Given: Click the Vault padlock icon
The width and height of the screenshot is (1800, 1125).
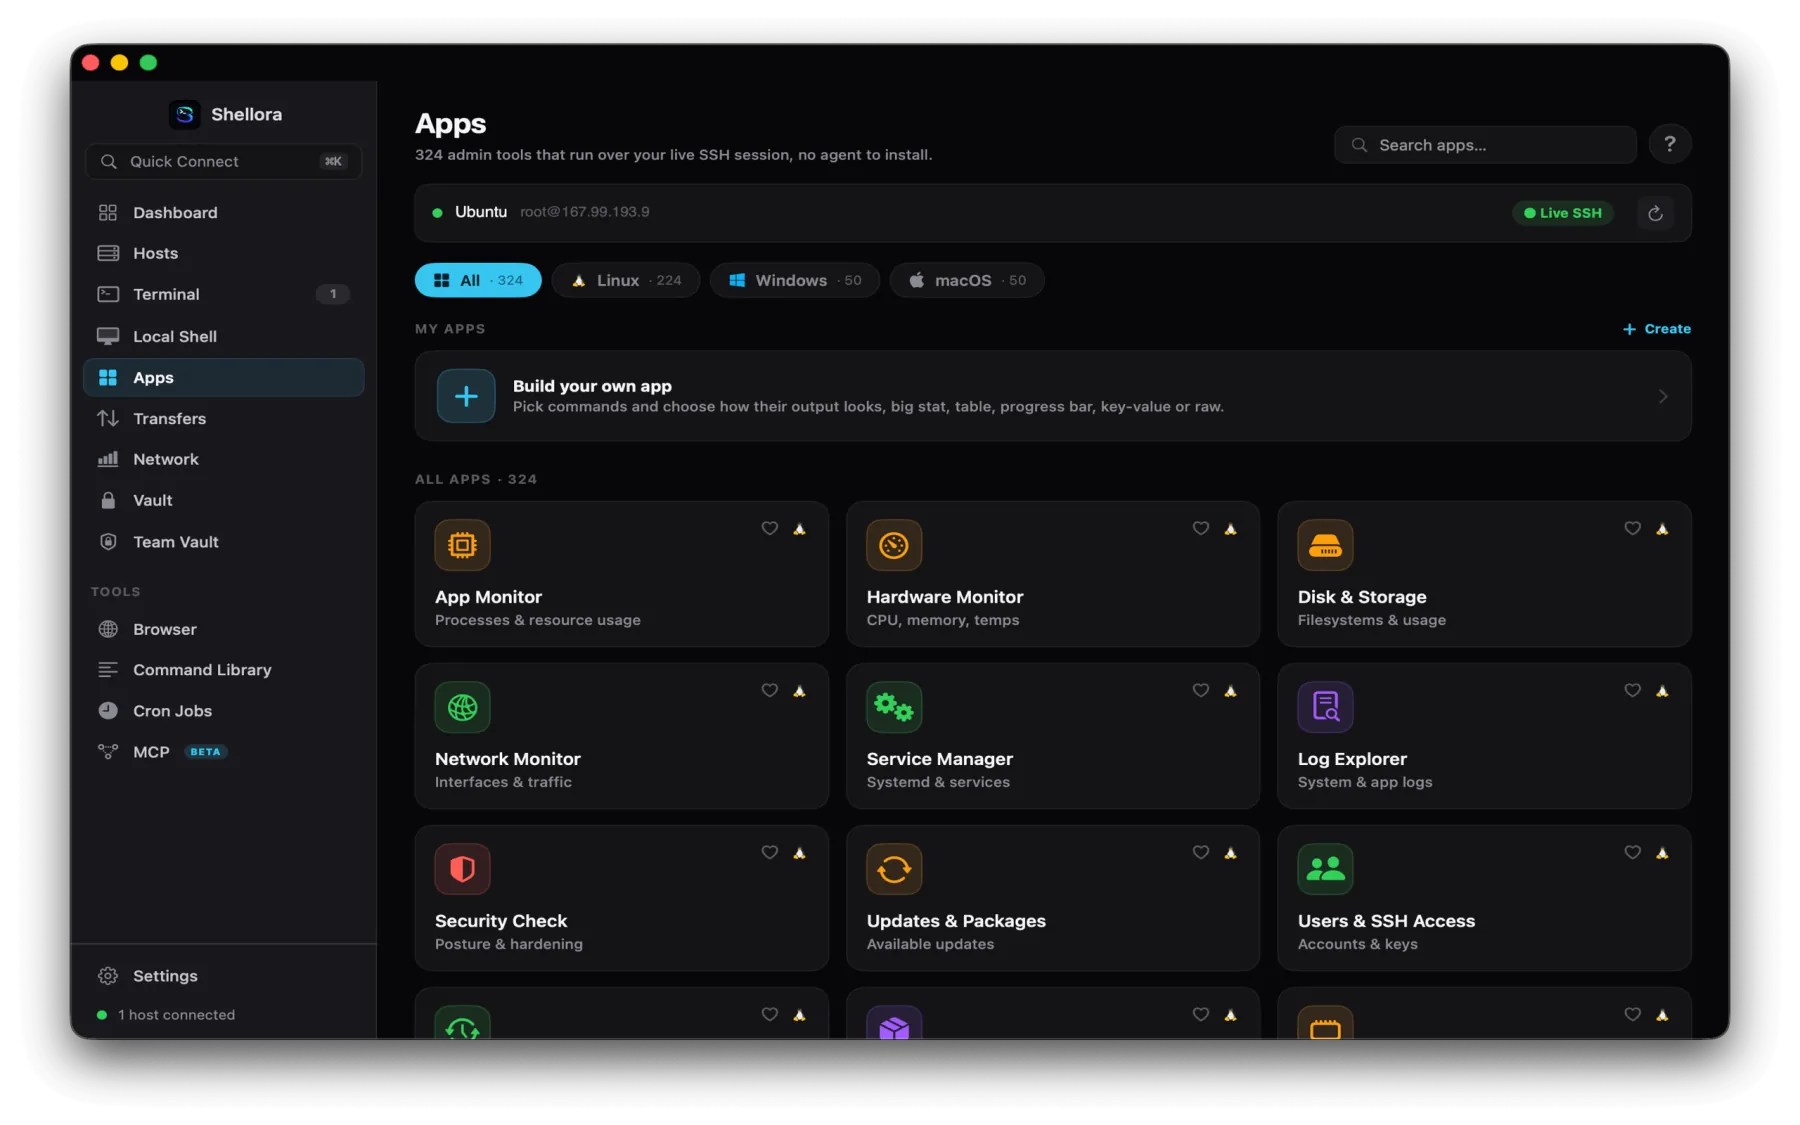Looking at the screenshot, I should pyautogui.click(x=108, y=500).
